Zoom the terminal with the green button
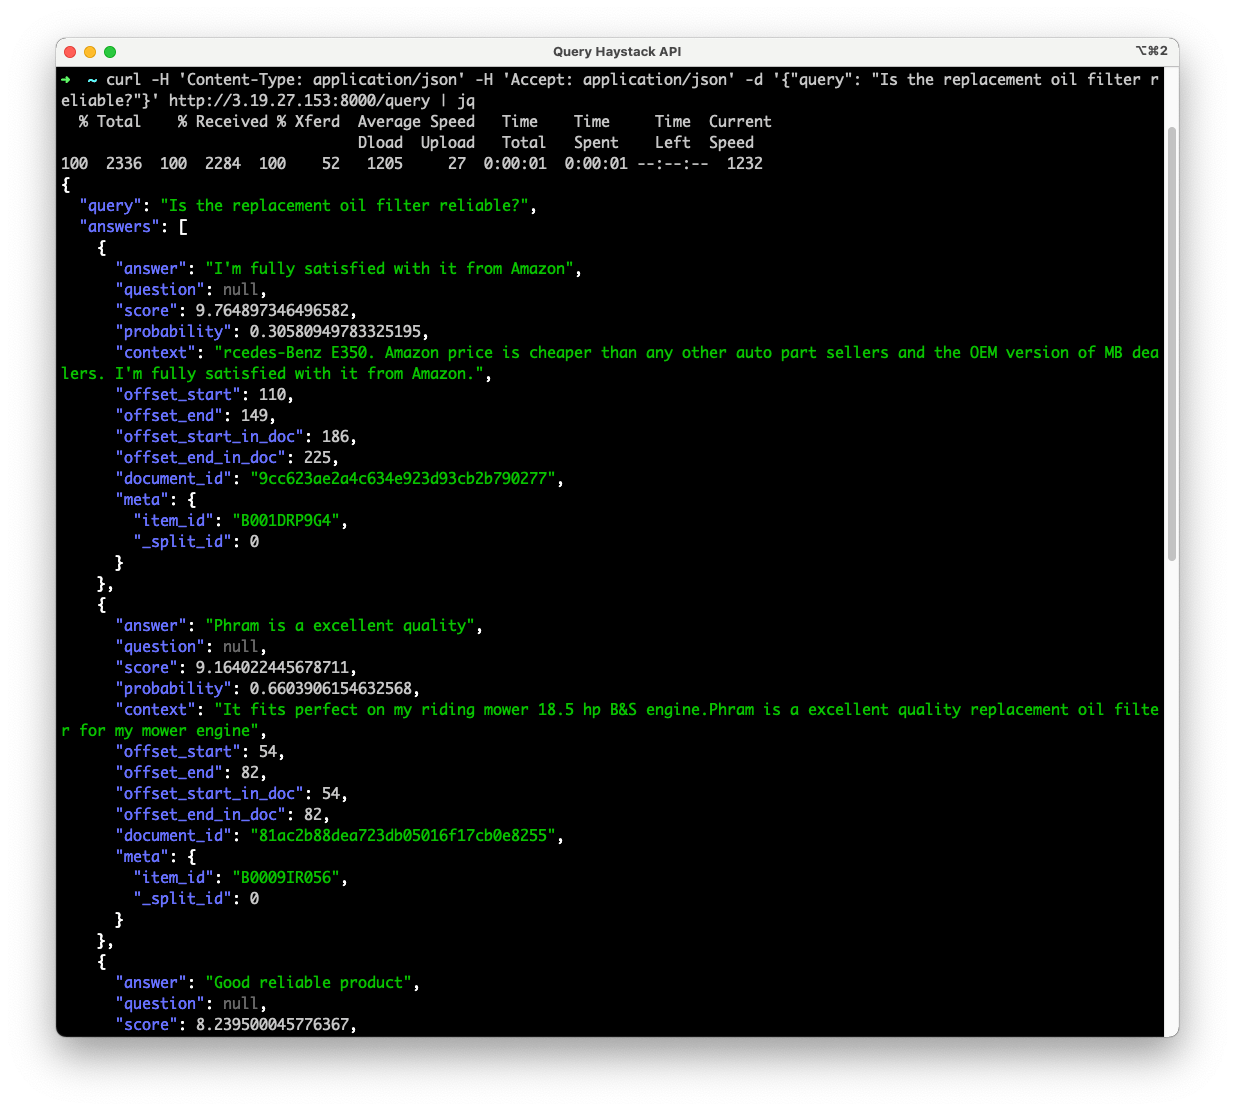 coord(110,52)
